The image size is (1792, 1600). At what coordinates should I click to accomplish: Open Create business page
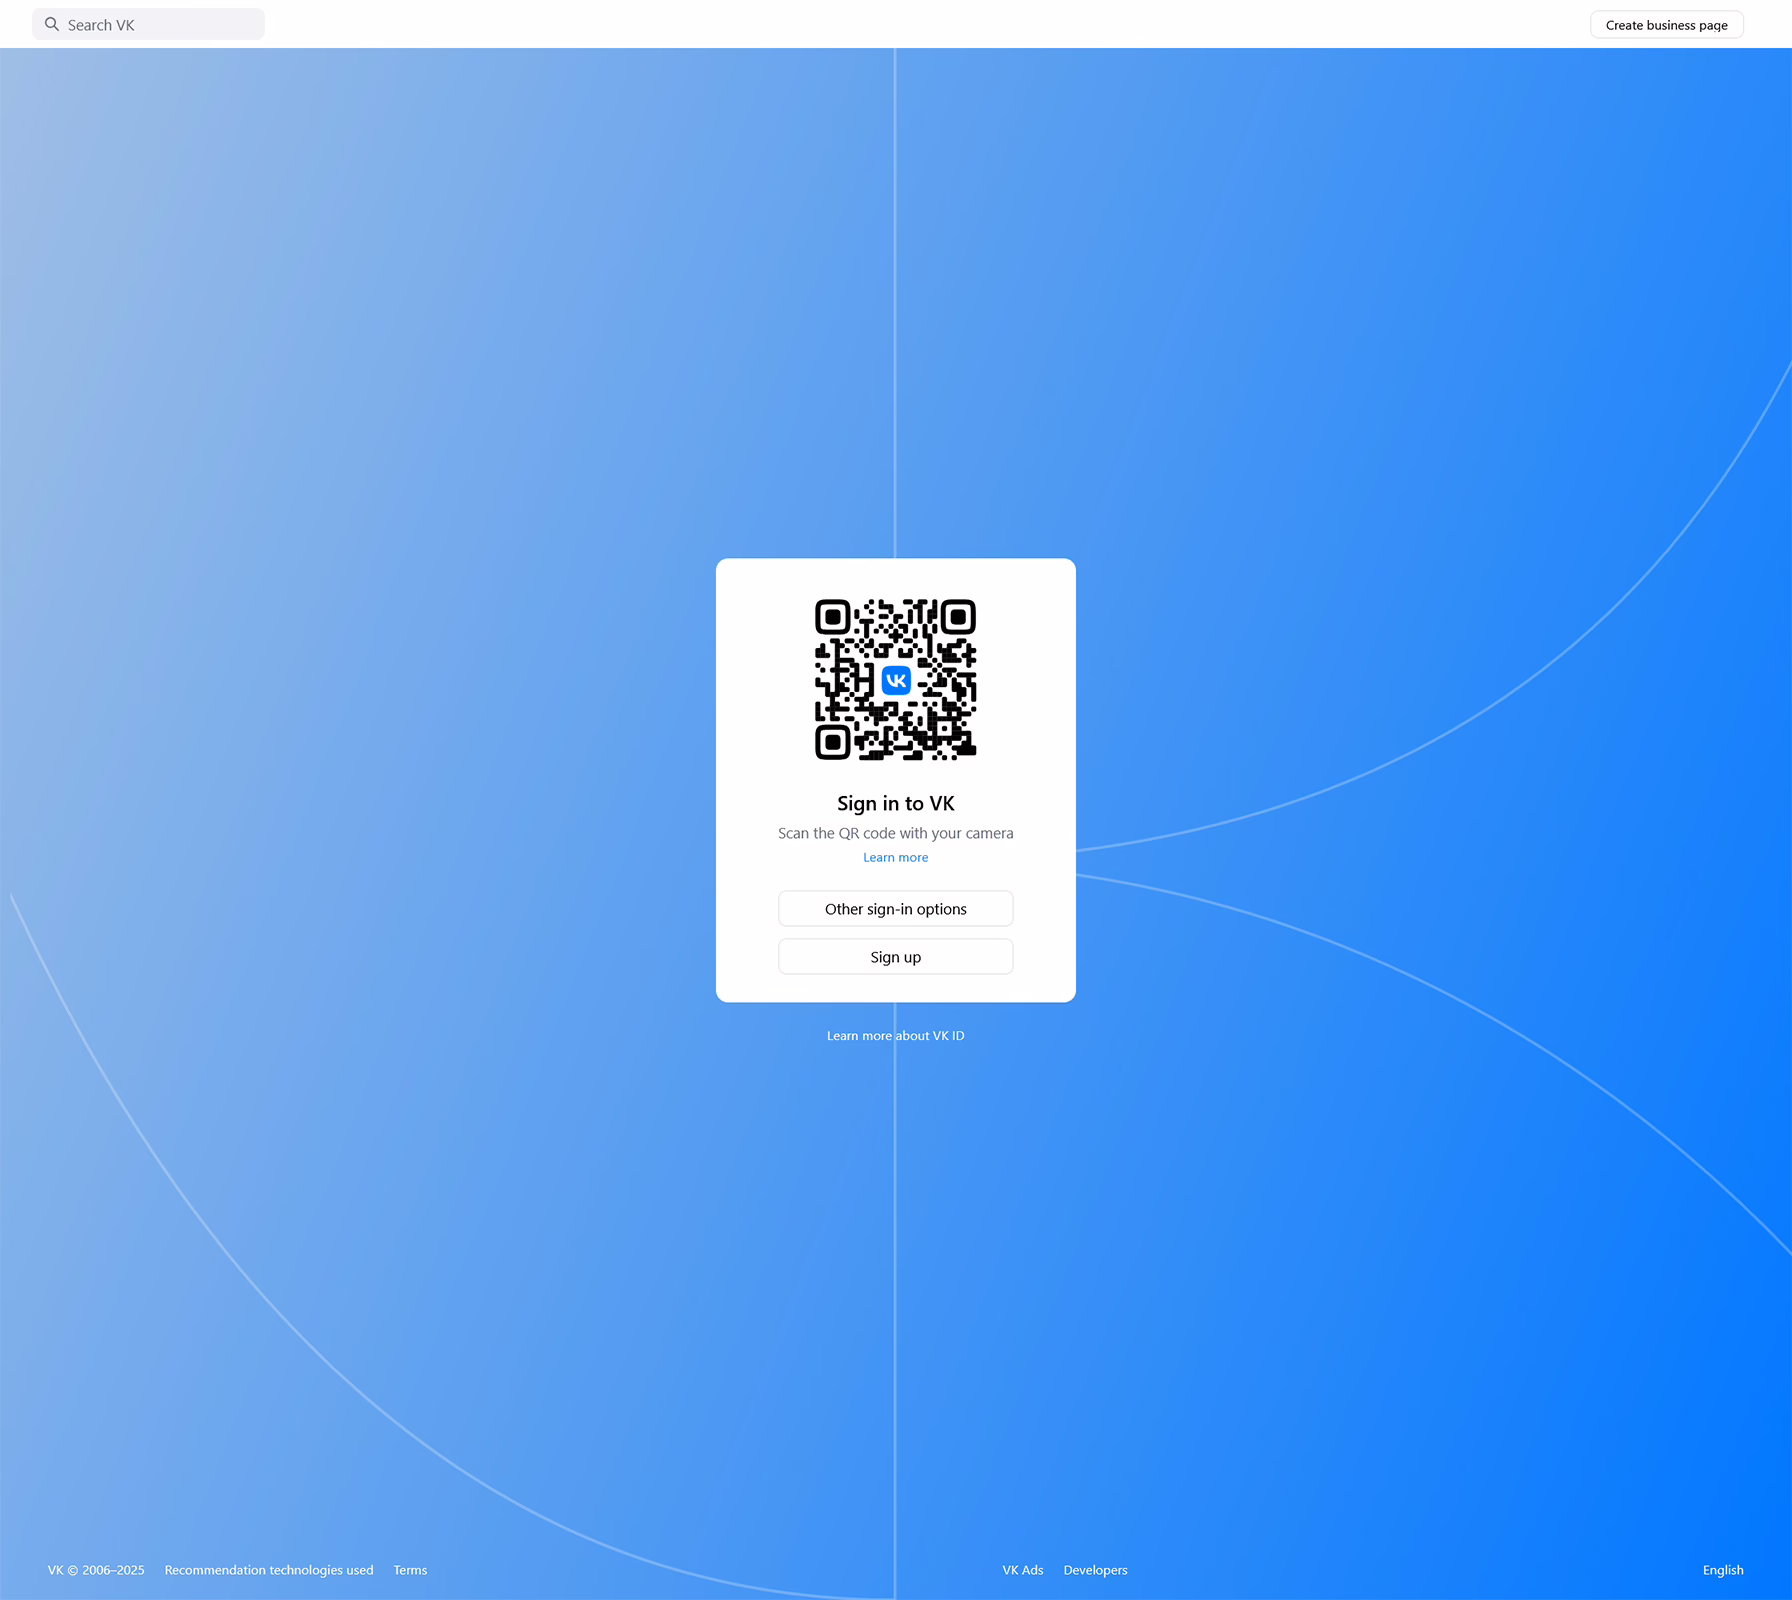[1666, 25]
